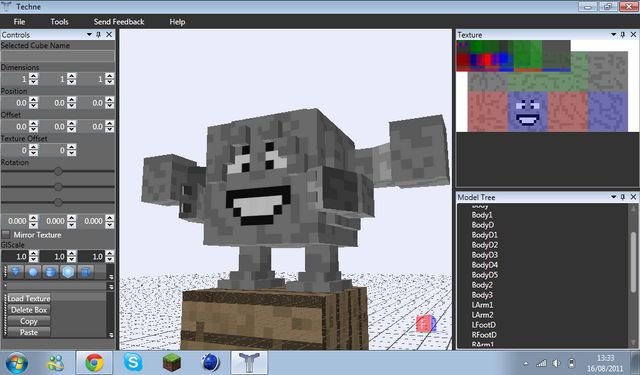Open the Controls panel options dropdown arrow
The height and width of the screenshot is (375, 640).
89,35
